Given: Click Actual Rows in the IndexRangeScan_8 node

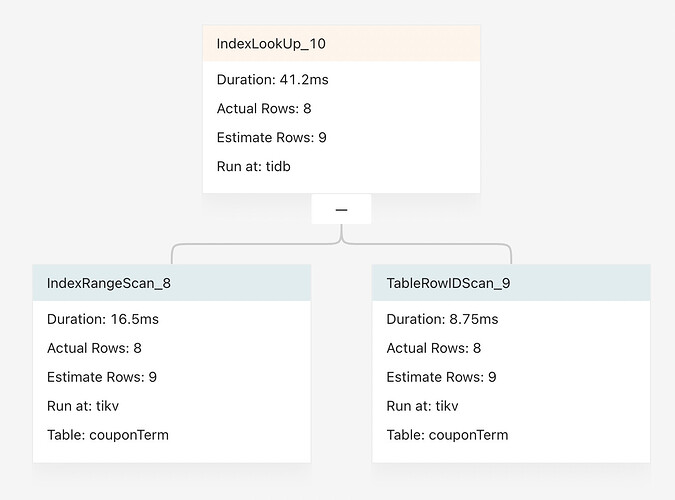Looking at the screenshot, I should point(94,348).
